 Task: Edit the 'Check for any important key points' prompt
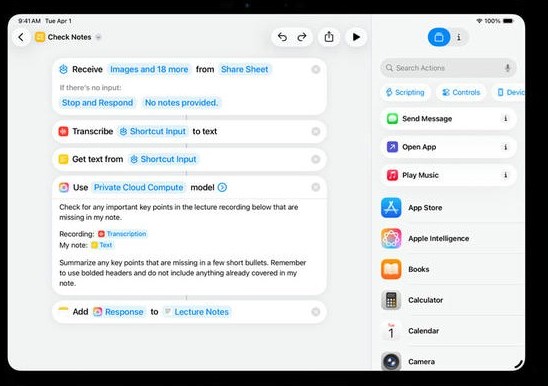[x=179, y=212]
